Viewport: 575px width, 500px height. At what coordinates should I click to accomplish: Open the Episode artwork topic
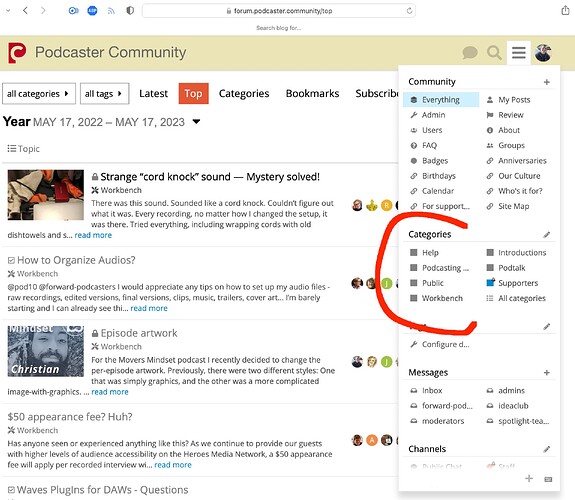pyautogui.click(x=139, y=333)
